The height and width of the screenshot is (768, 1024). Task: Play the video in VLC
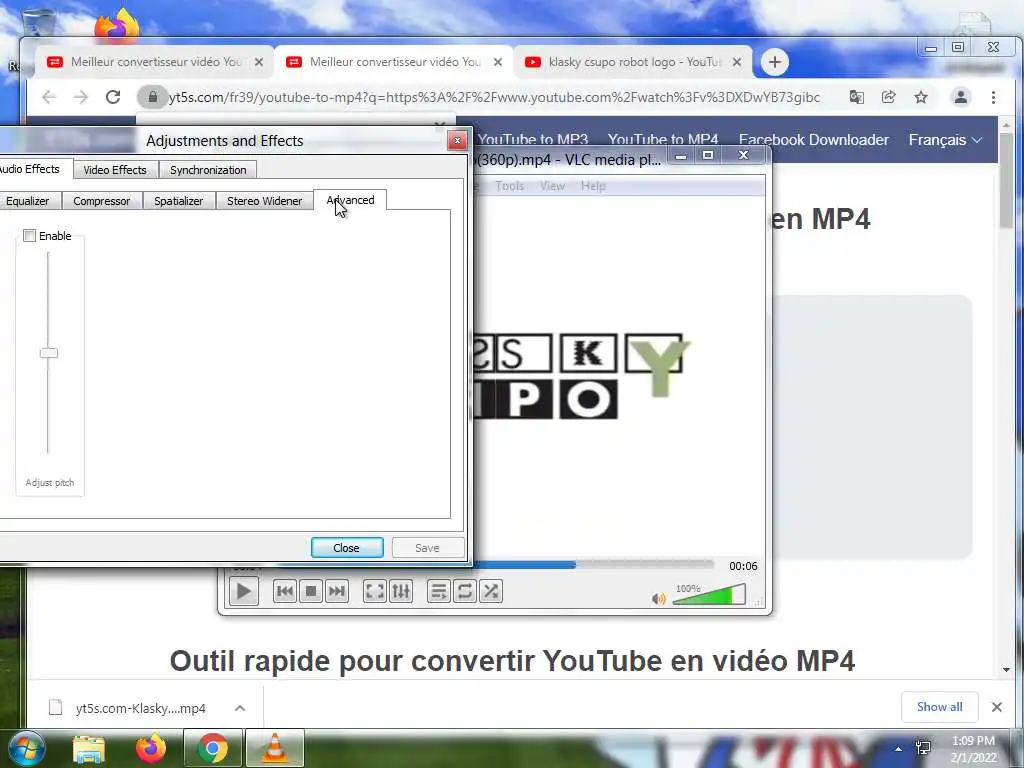click(244, 592)
